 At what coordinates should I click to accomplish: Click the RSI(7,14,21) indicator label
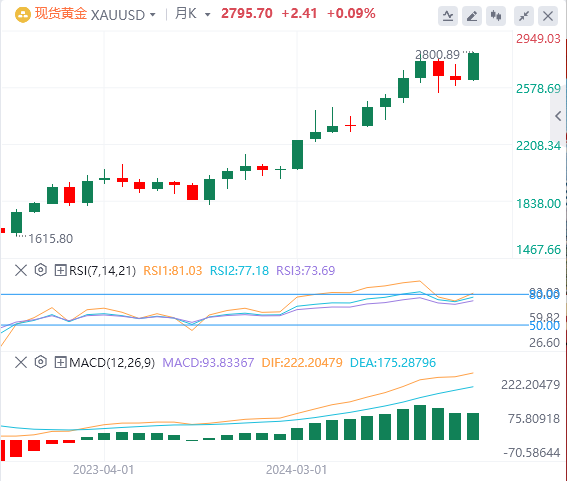102,271
